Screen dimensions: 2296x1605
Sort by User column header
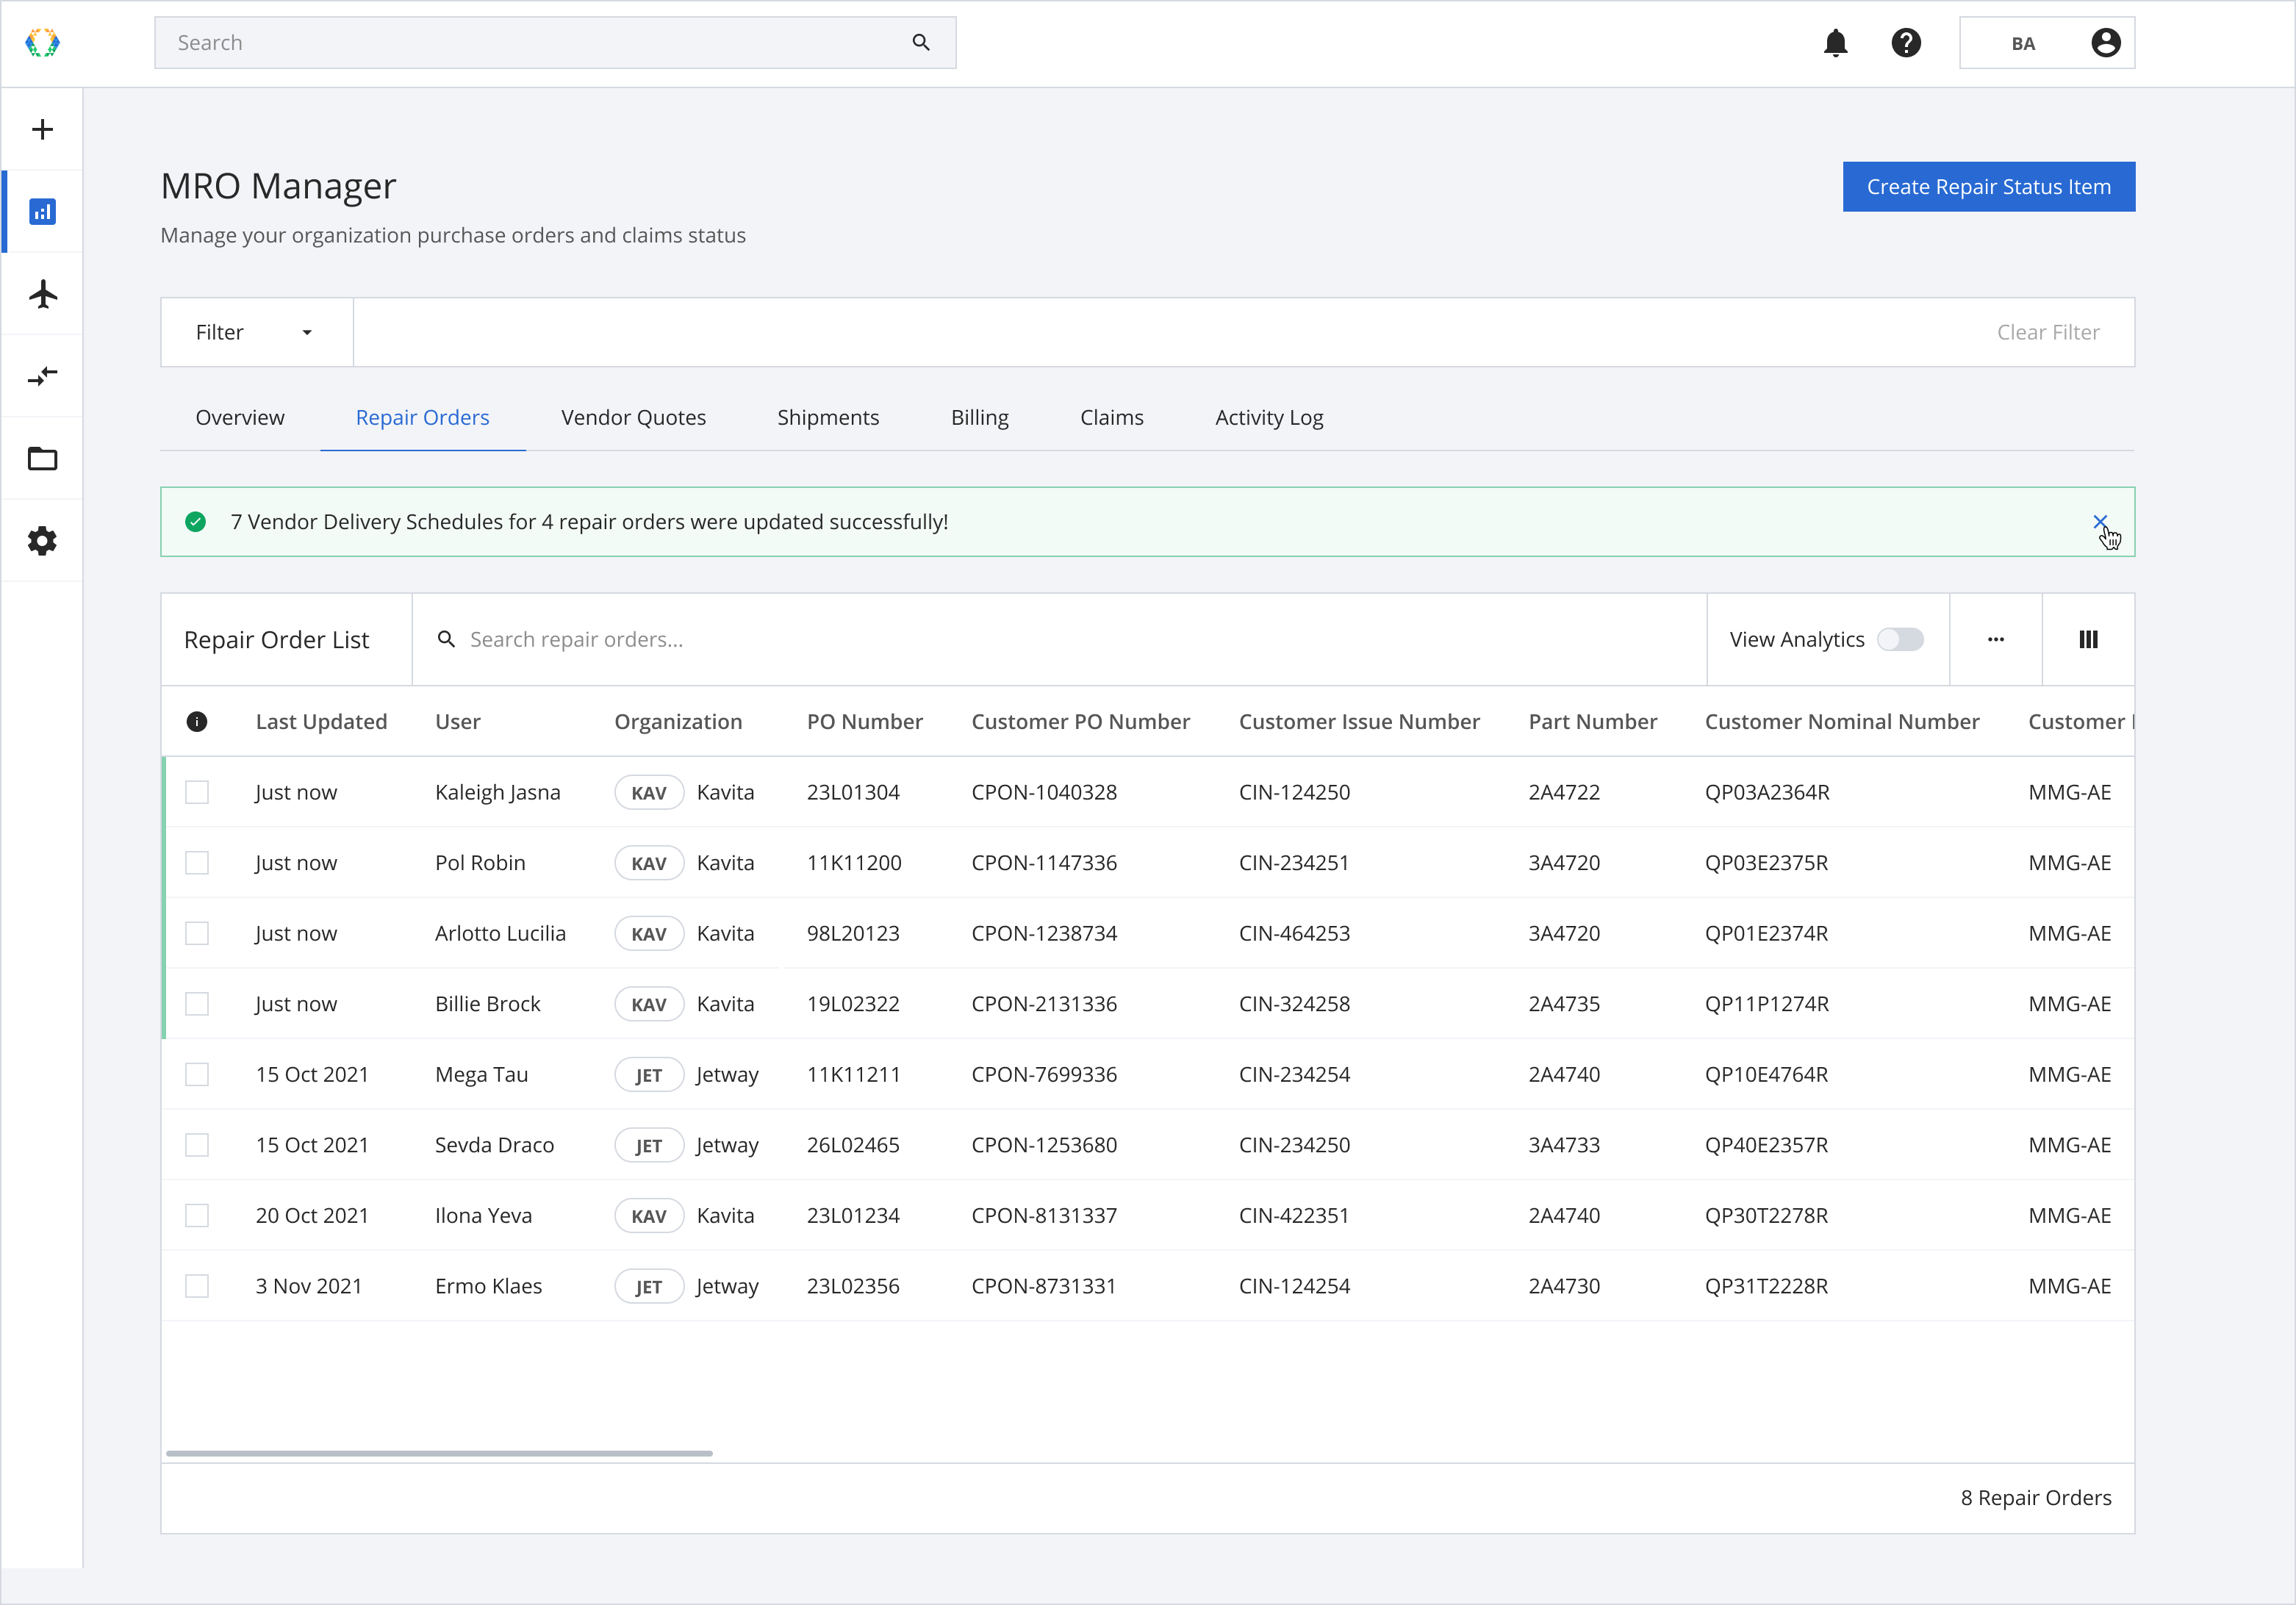coord(458,722)
